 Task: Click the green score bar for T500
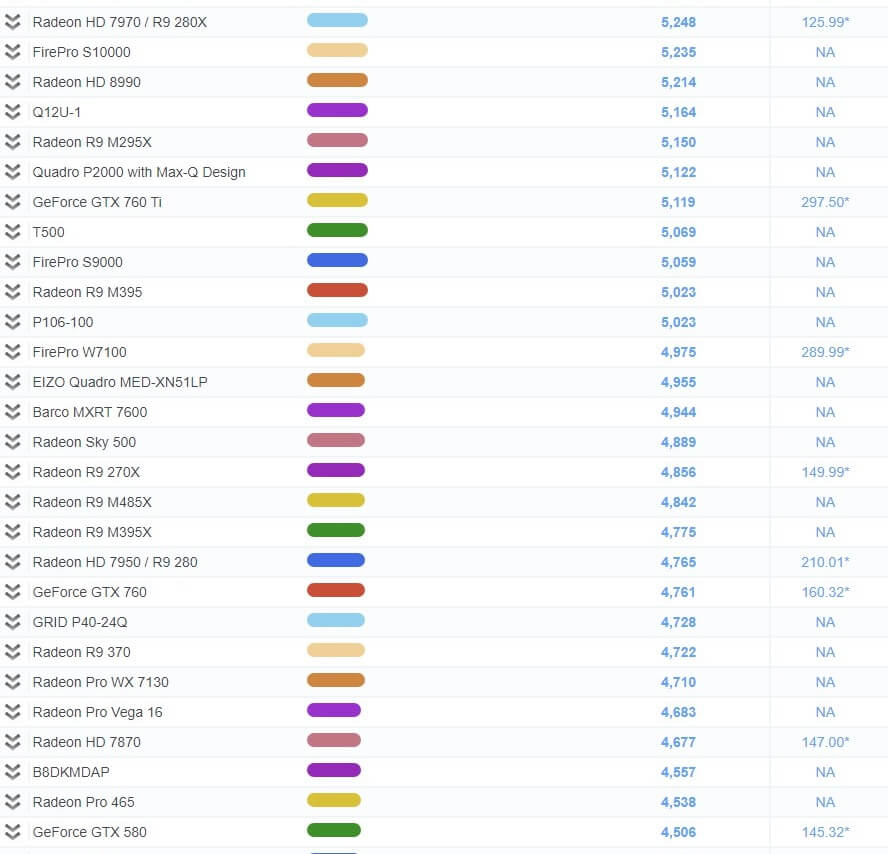click(337, 230)
